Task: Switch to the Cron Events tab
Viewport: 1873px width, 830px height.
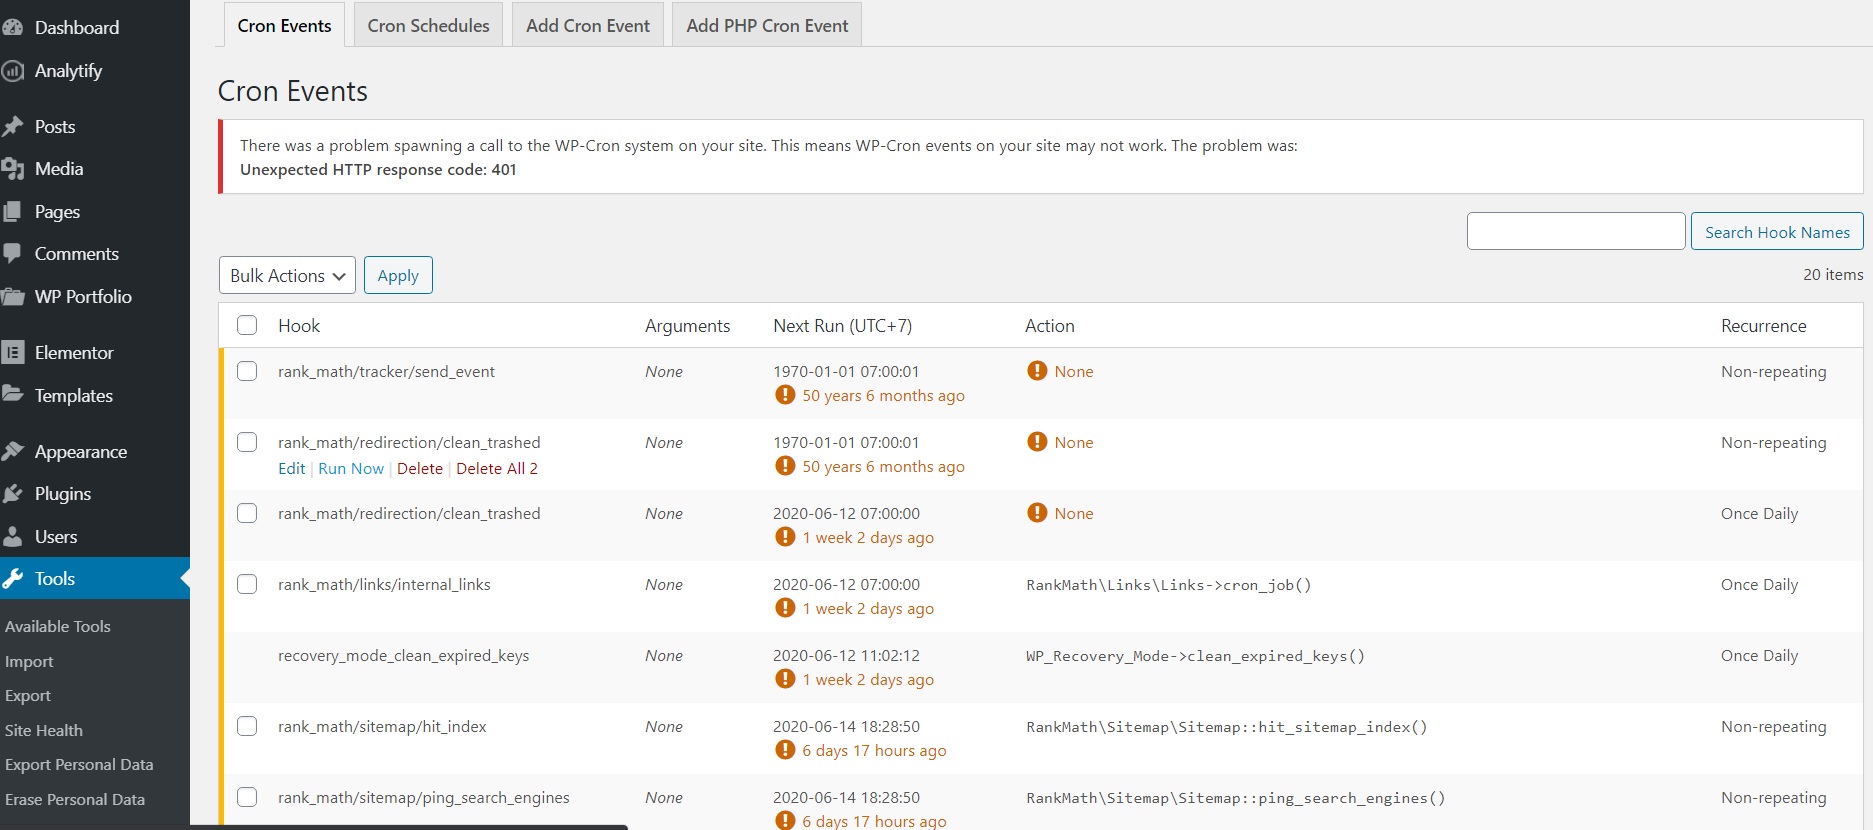Action: (284, 25)
